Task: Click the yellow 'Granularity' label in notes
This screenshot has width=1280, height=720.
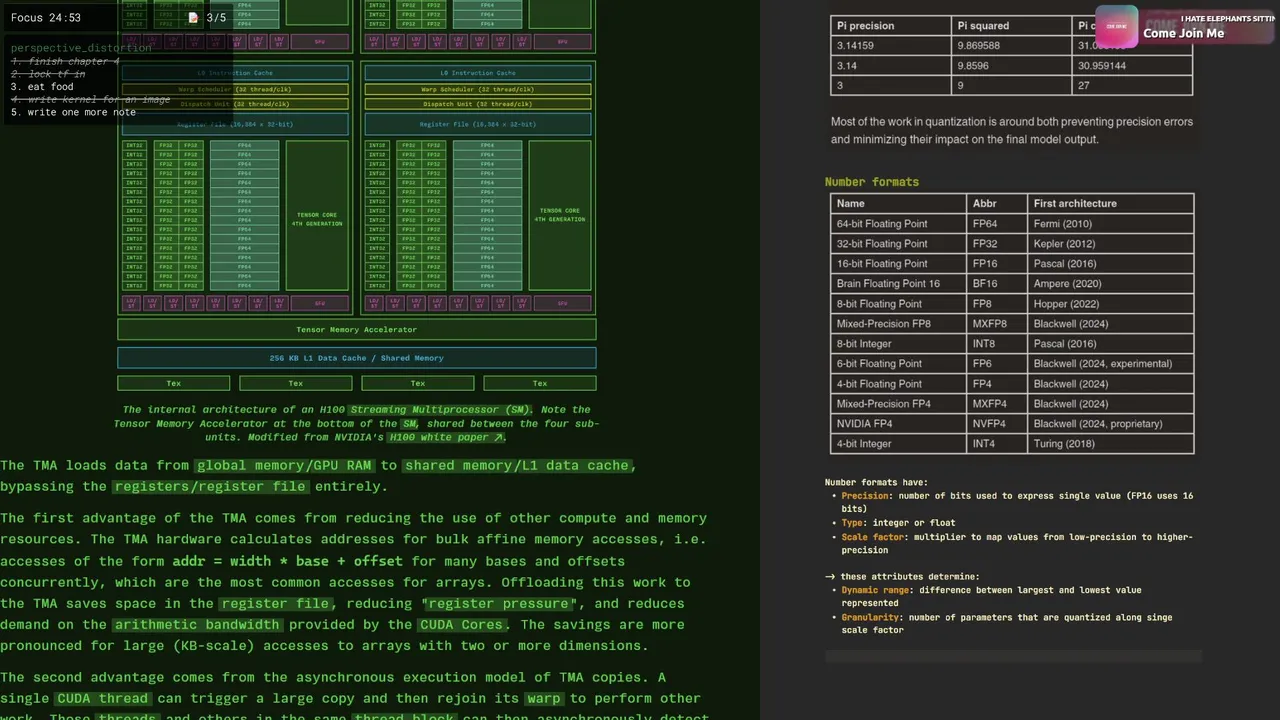Action: (871, 617)
